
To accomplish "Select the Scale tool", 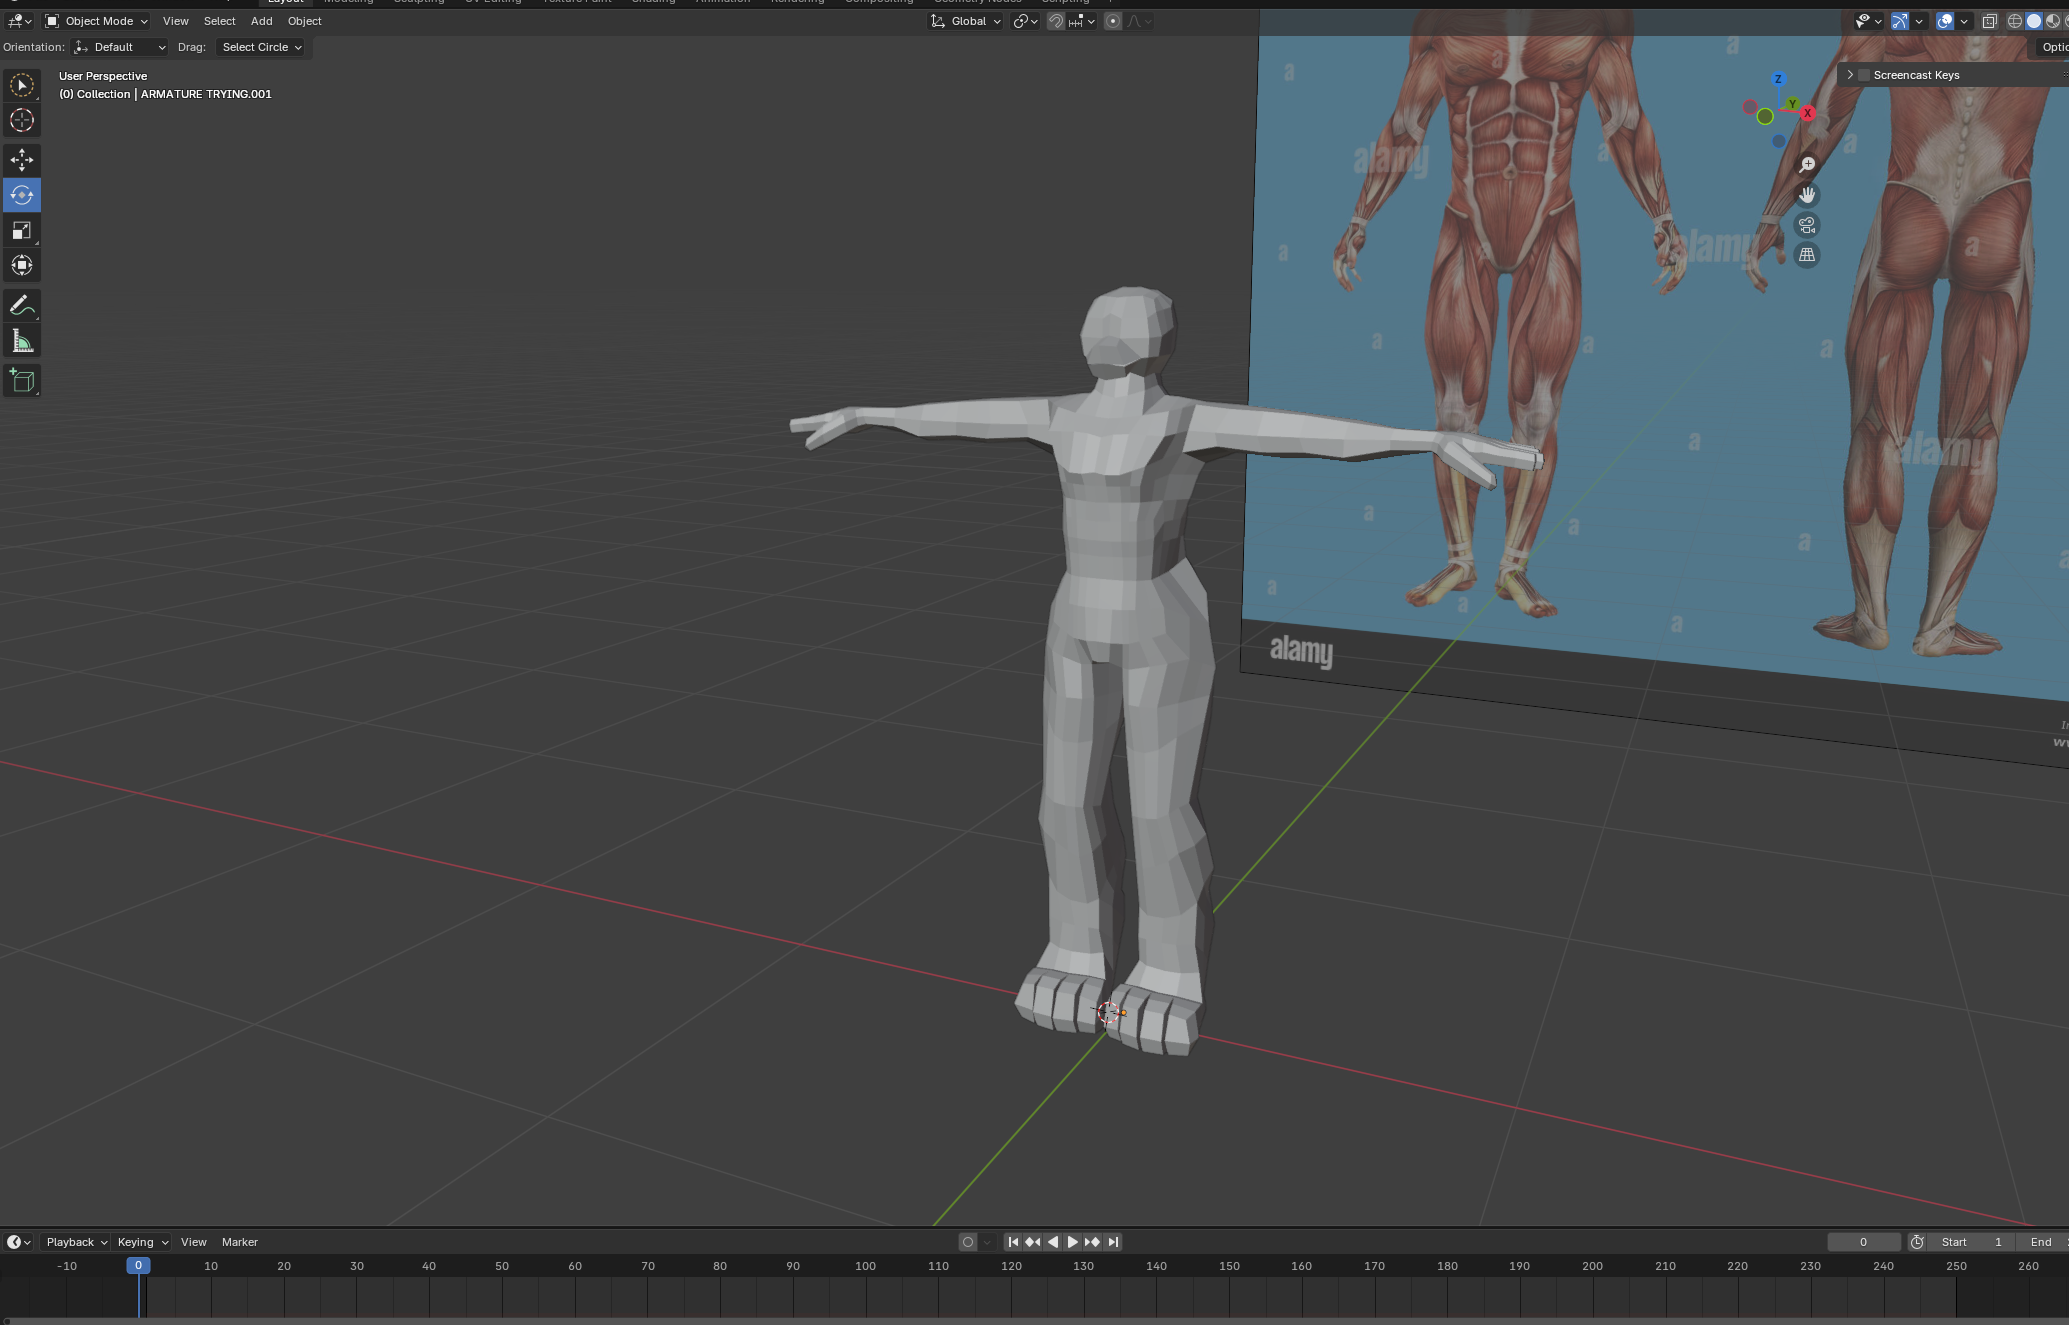I will (21, 230).
